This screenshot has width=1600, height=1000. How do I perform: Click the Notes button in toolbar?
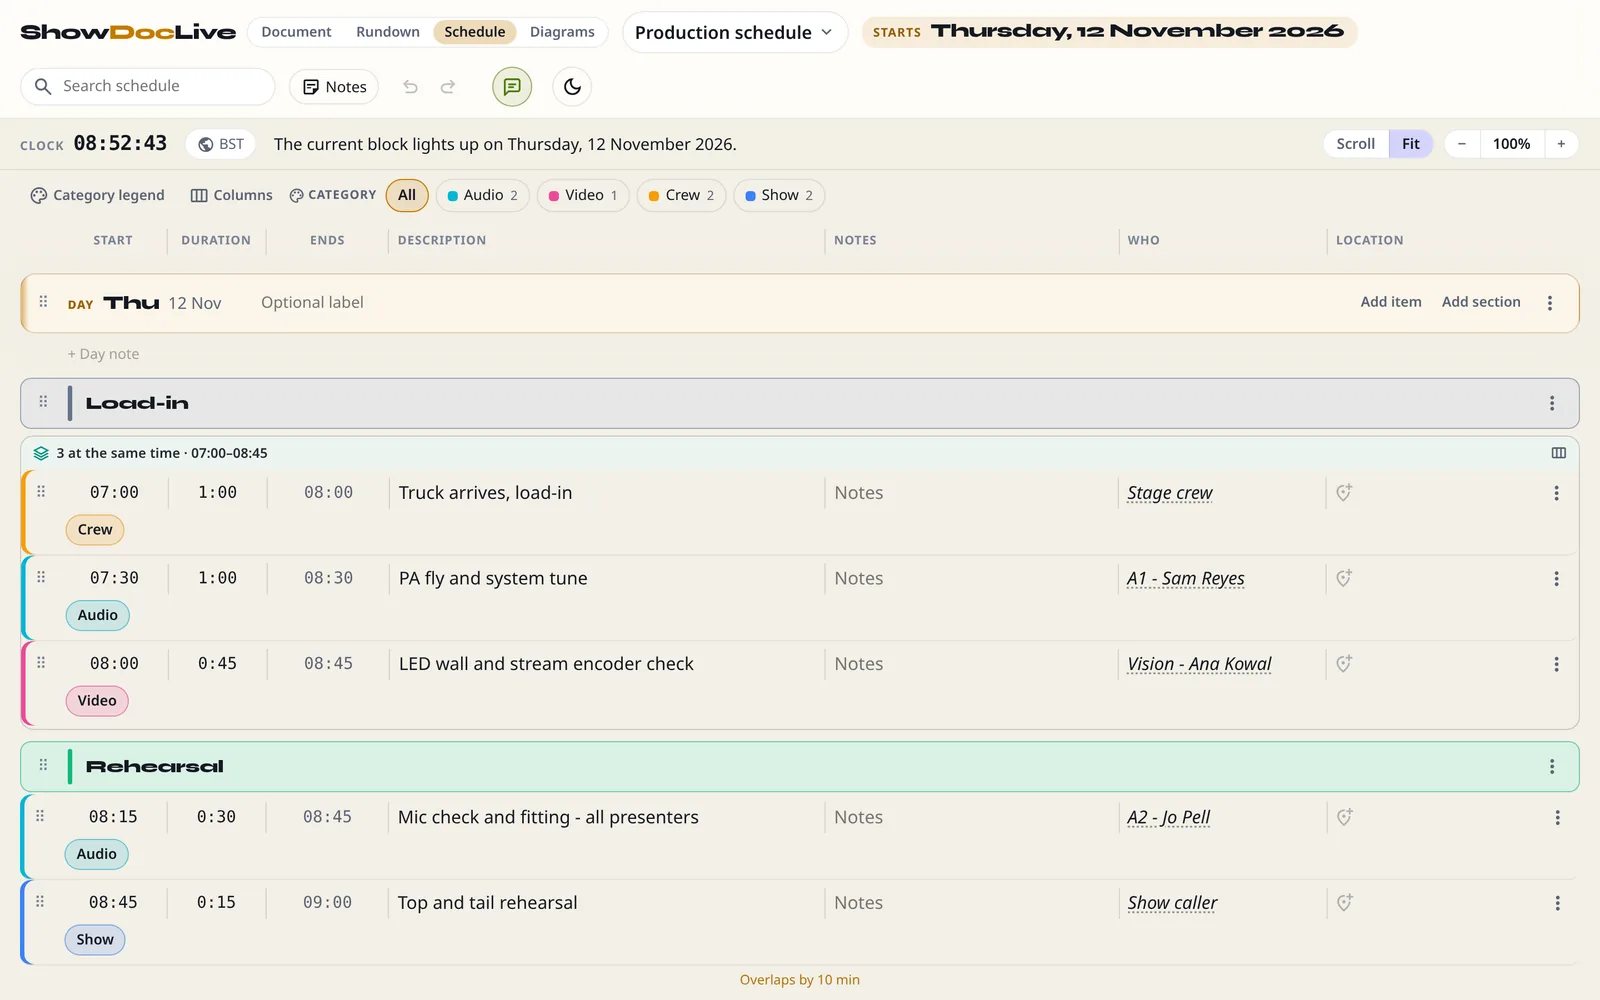[334, 87]
